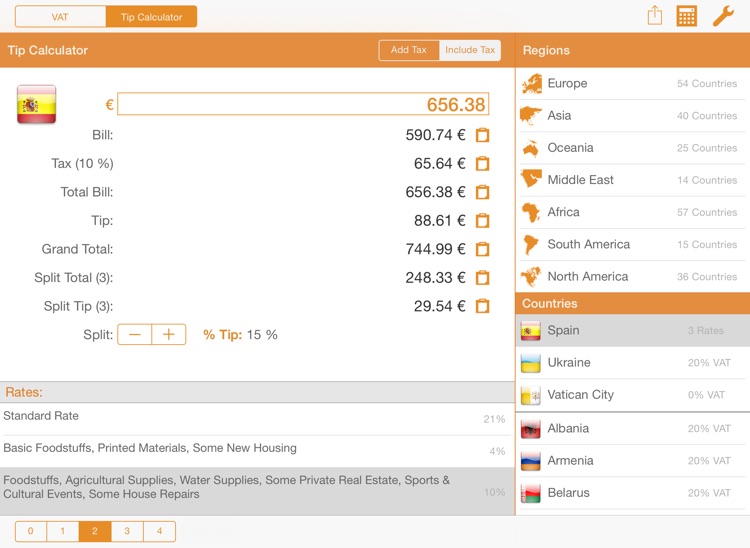
Task: Choose Albania by its country name
Action: tap(568, 428)
